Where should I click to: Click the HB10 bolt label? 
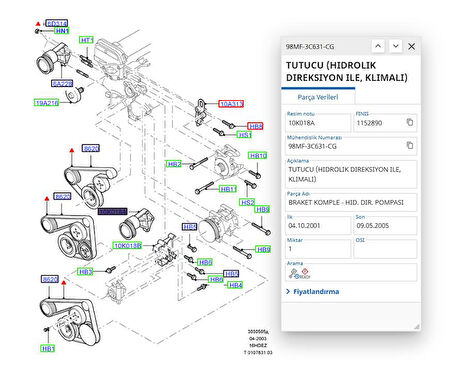258,156
